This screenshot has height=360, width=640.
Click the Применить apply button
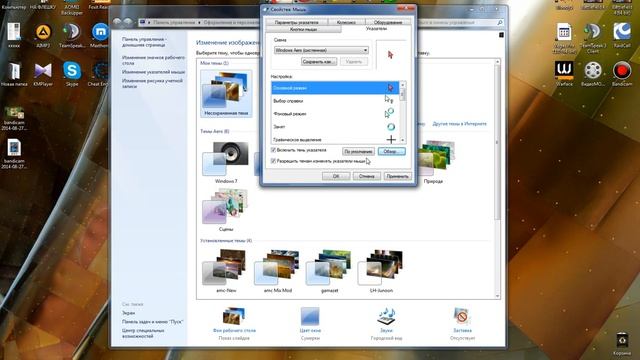point(398,176)
